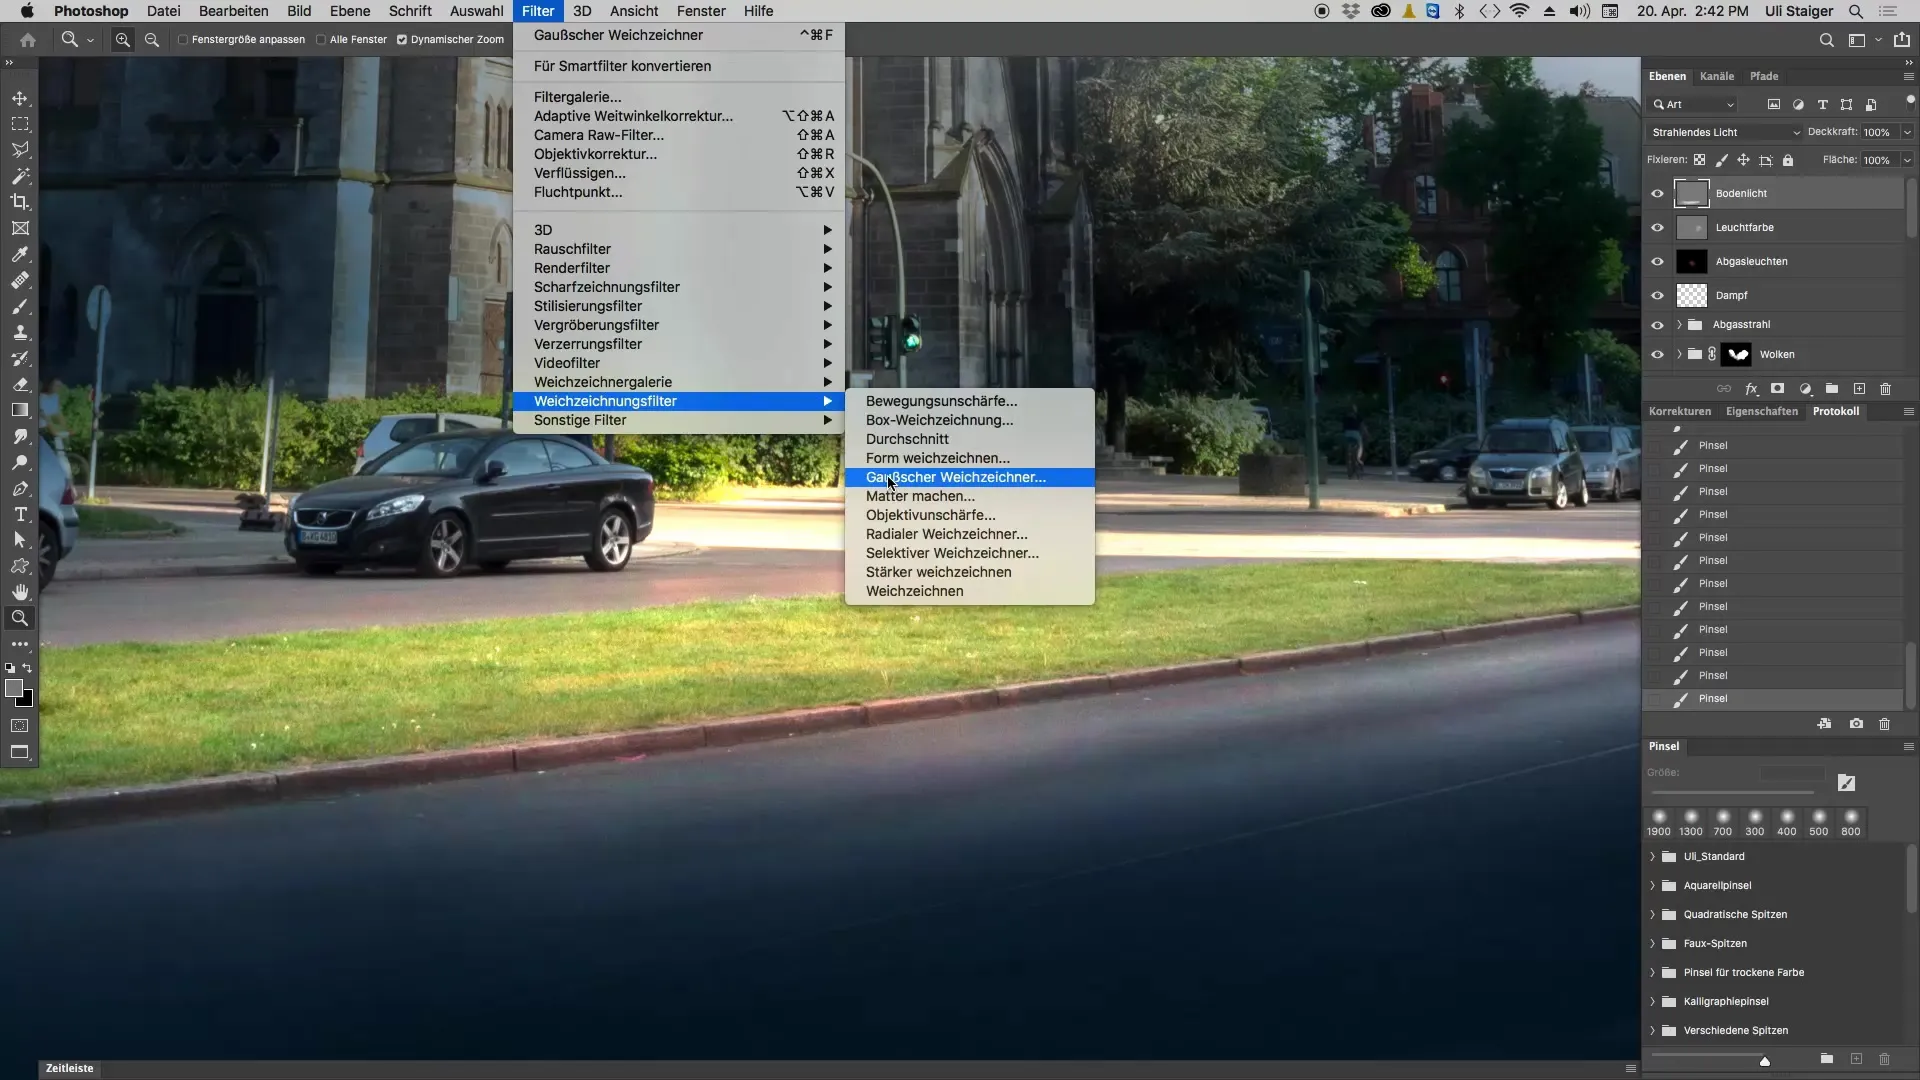Adjust brush thumbnail size slider
This screenshot has width=1920, height=1080.
(1764, 1061)
